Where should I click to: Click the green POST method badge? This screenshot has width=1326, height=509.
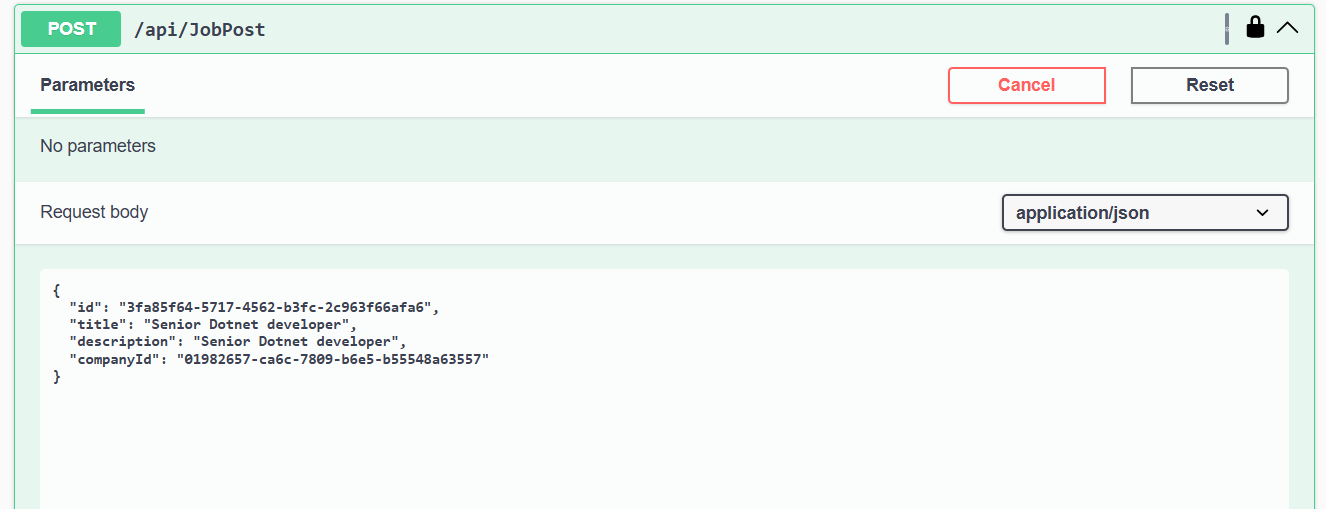point(71,29)
